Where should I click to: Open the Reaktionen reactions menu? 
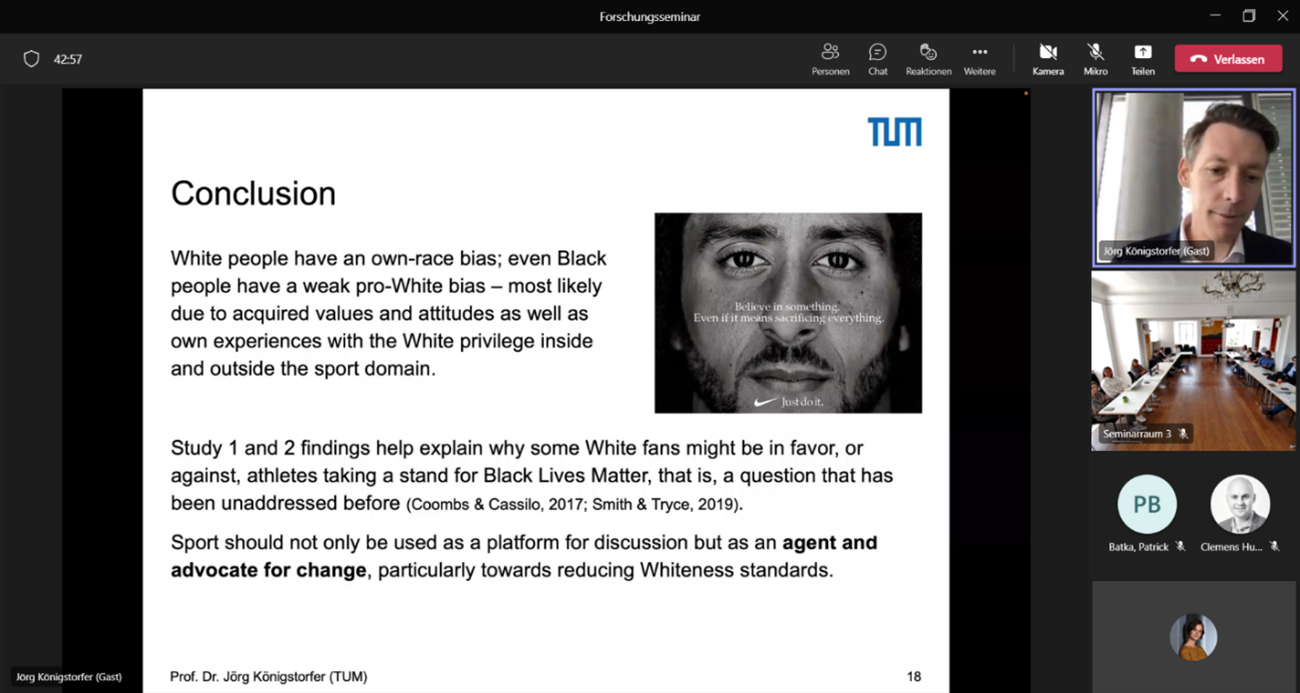tap(928, 59)
